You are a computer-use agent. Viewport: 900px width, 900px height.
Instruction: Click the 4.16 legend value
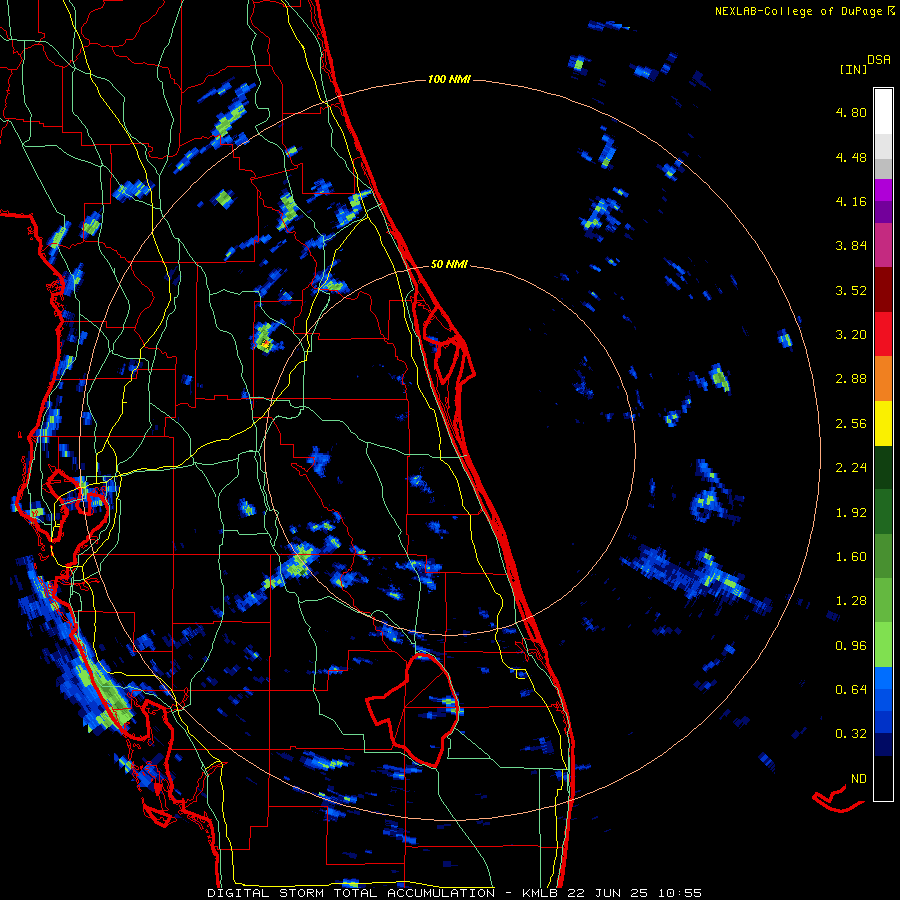(851, 201)
